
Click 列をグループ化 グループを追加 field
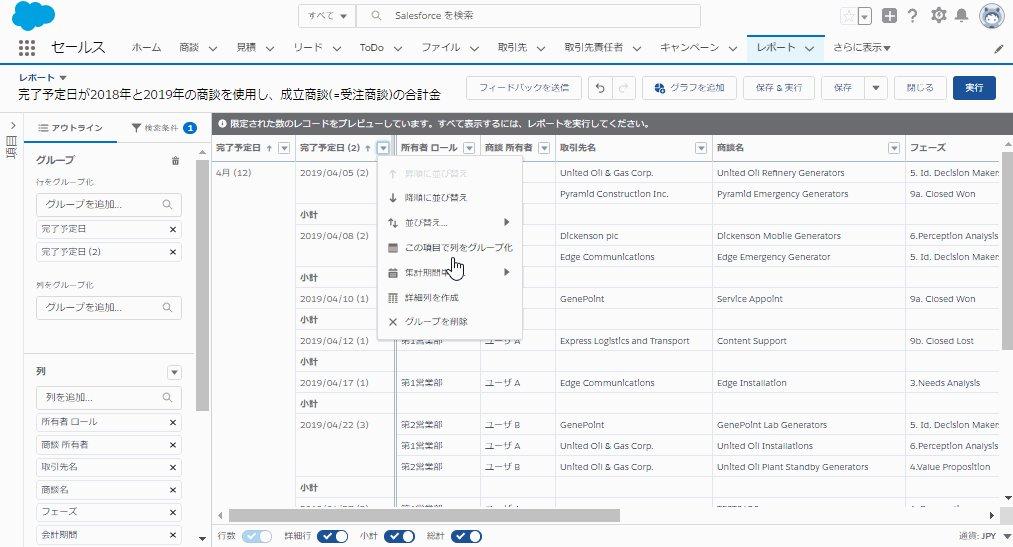coord(109,307)
